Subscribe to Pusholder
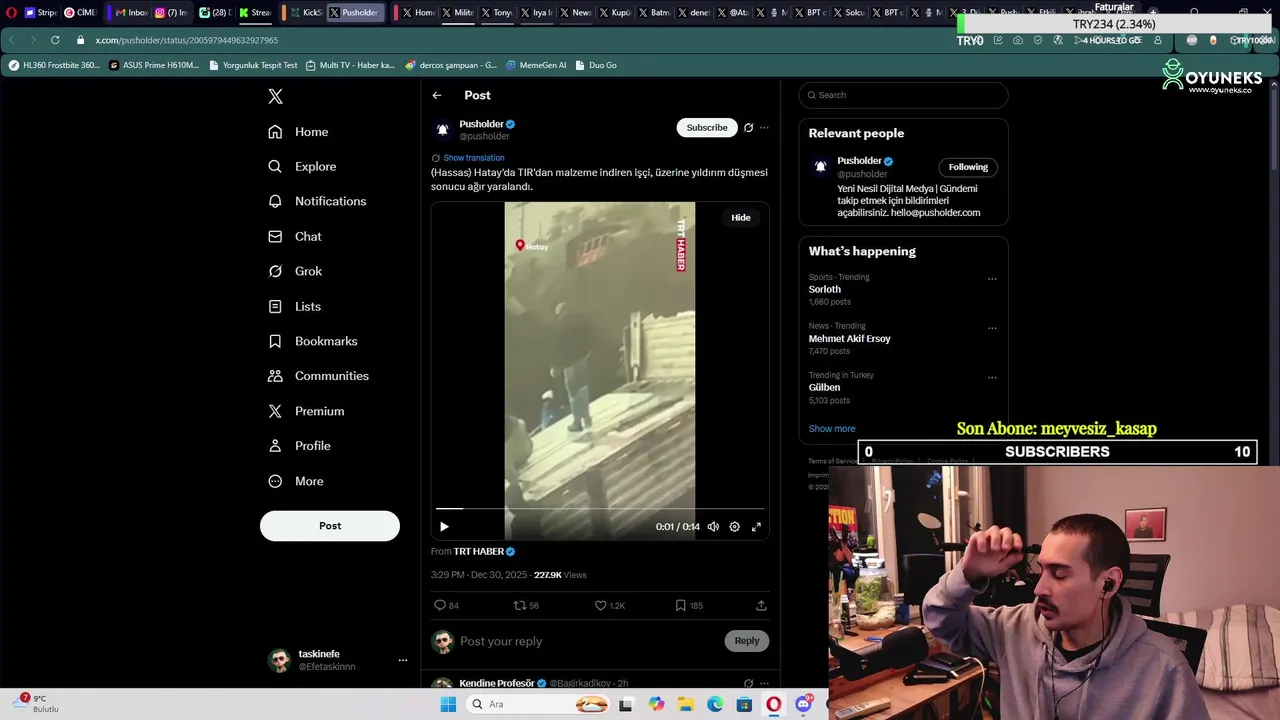The width and height of the screenshot is (1280, 720). [707, 127]
